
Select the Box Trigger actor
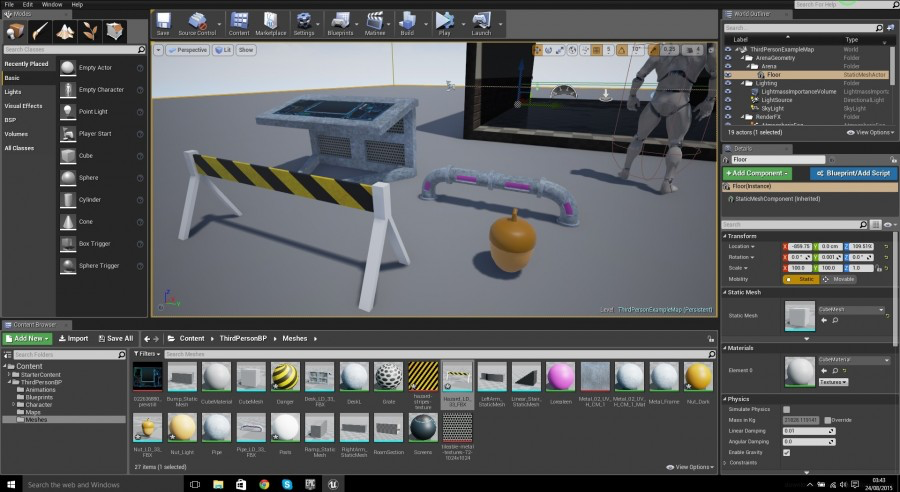102,243
